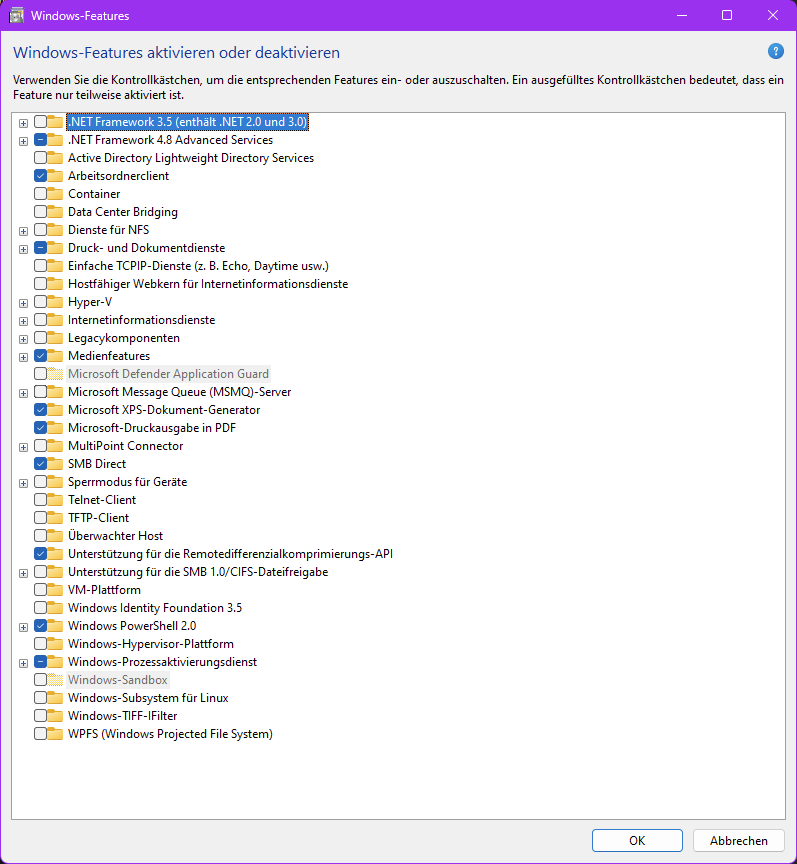Check the VM-Plattform checkbox
Image resolution: width=797 pixels, height=864 pixels.
point(40,590)
